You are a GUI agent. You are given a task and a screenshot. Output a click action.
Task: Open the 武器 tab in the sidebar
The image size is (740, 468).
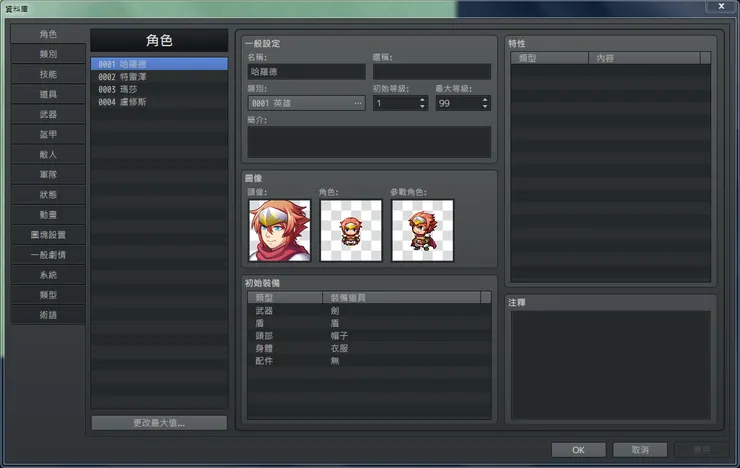[48, 114]
